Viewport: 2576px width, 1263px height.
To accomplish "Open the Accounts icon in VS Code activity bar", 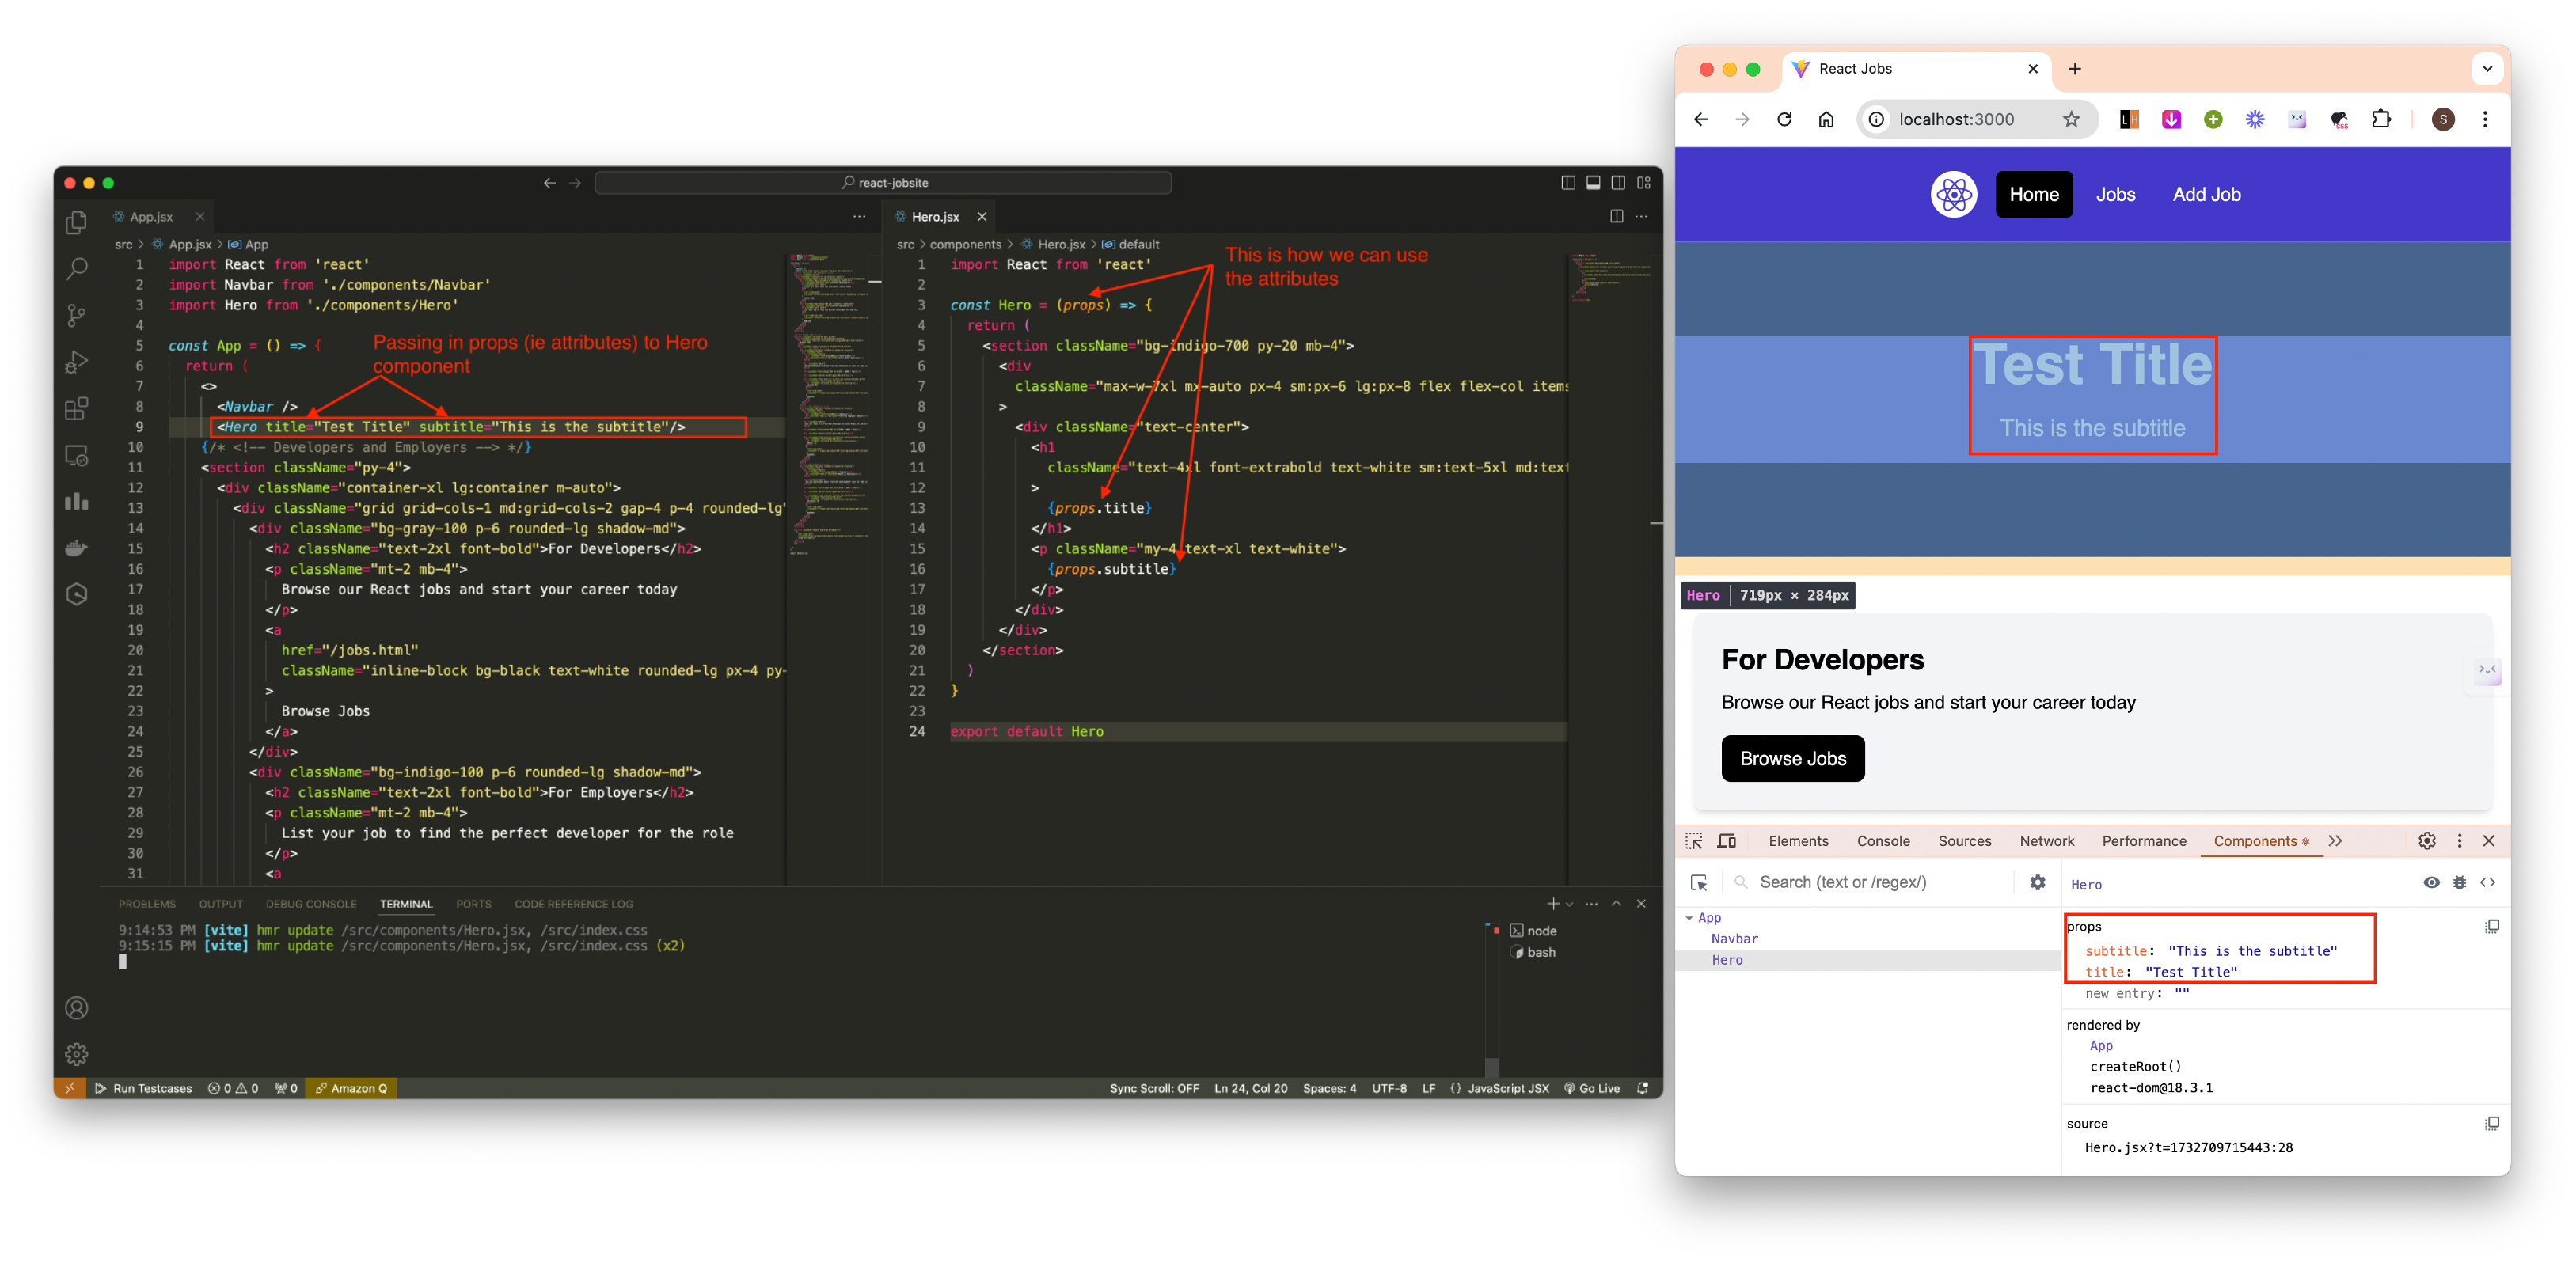I will click(76, 1008).
